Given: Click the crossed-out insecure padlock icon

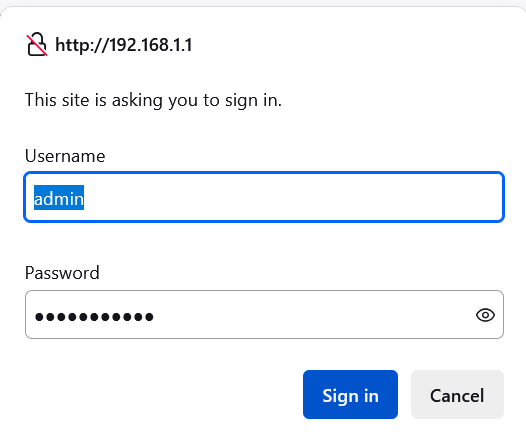Looking at the screenshot, I should click(37, 44).
